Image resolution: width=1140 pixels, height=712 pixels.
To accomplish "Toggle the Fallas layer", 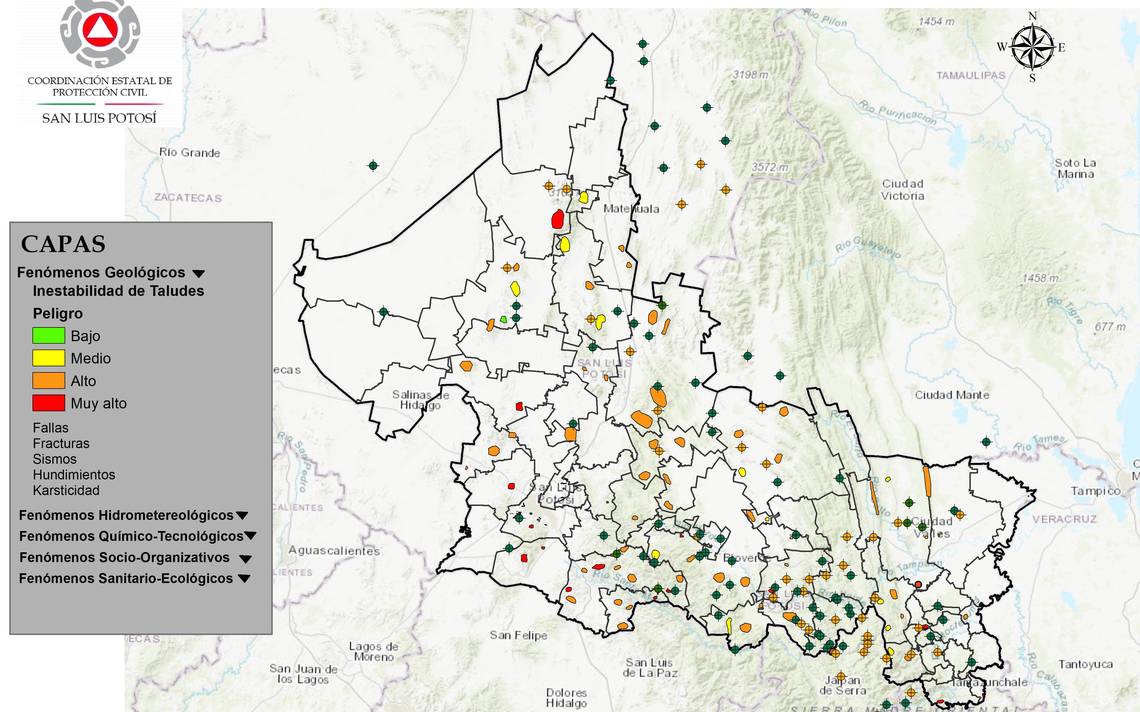I will point(52,427).
